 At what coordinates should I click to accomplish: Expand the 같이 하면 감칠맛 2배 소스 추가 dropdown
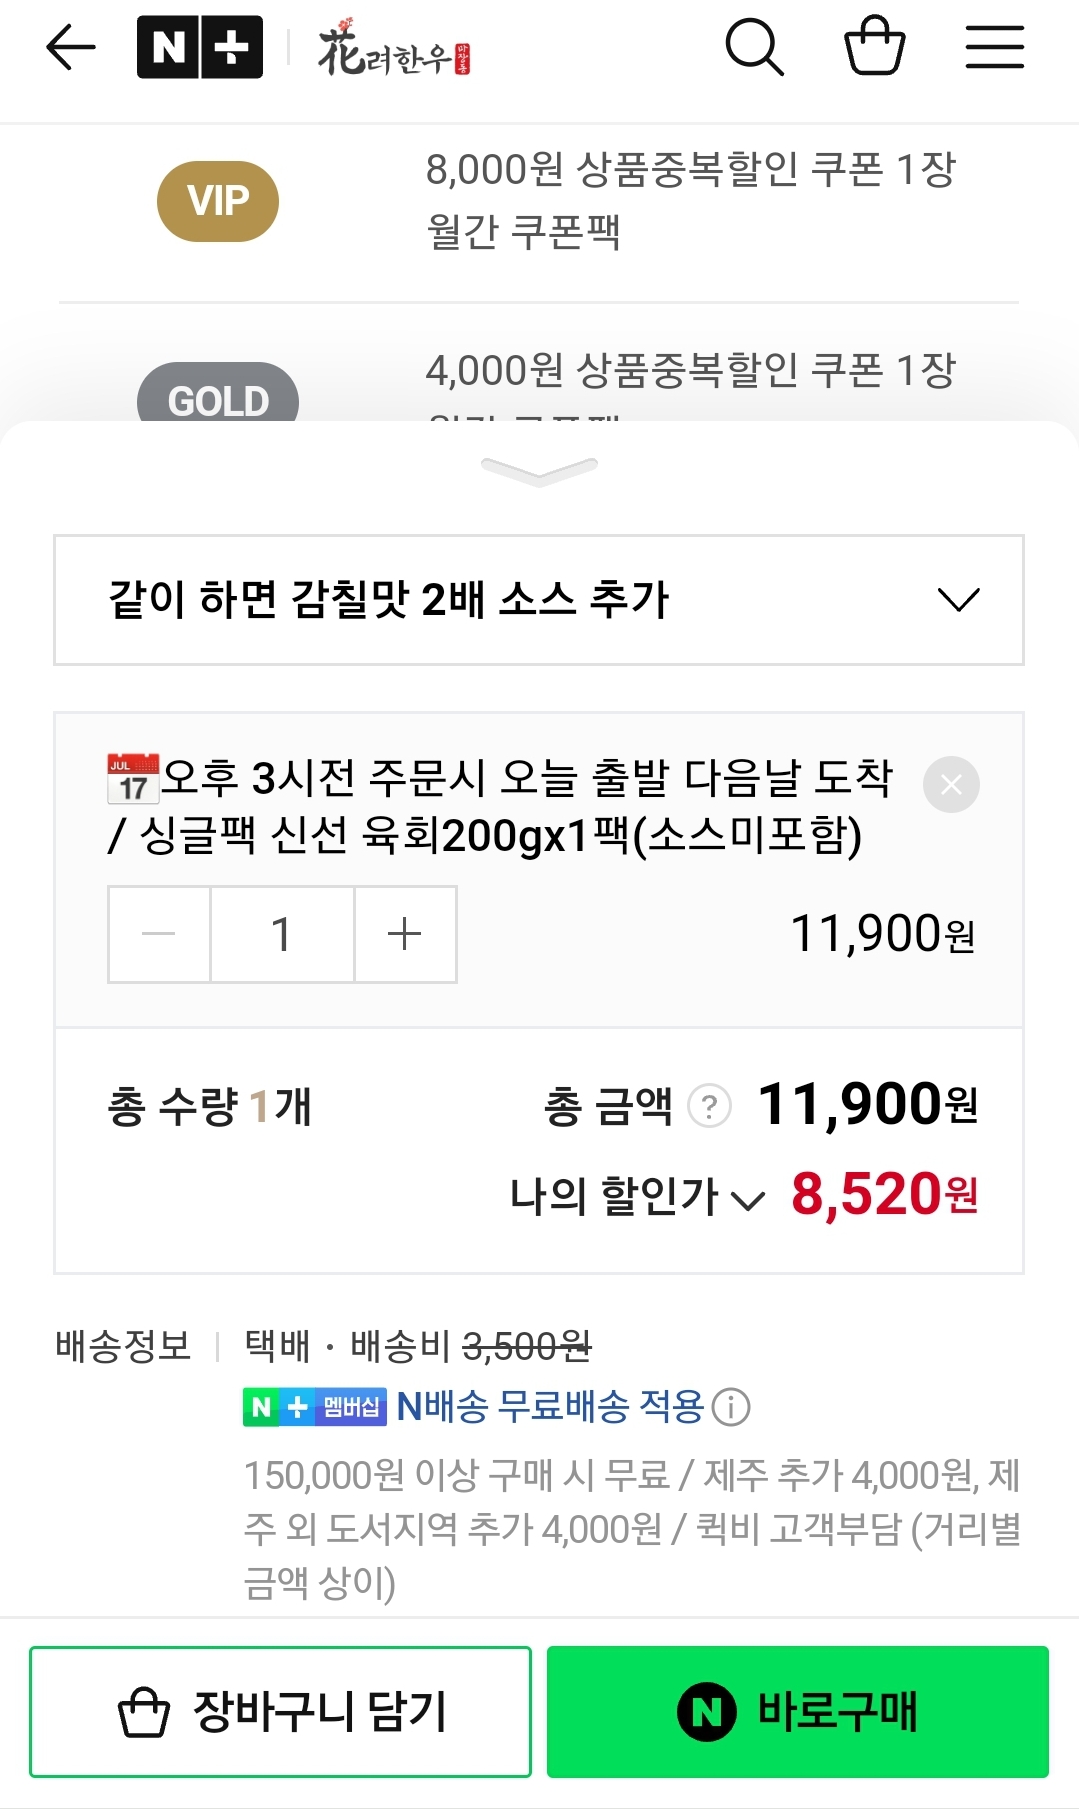(x=539, y=600)
